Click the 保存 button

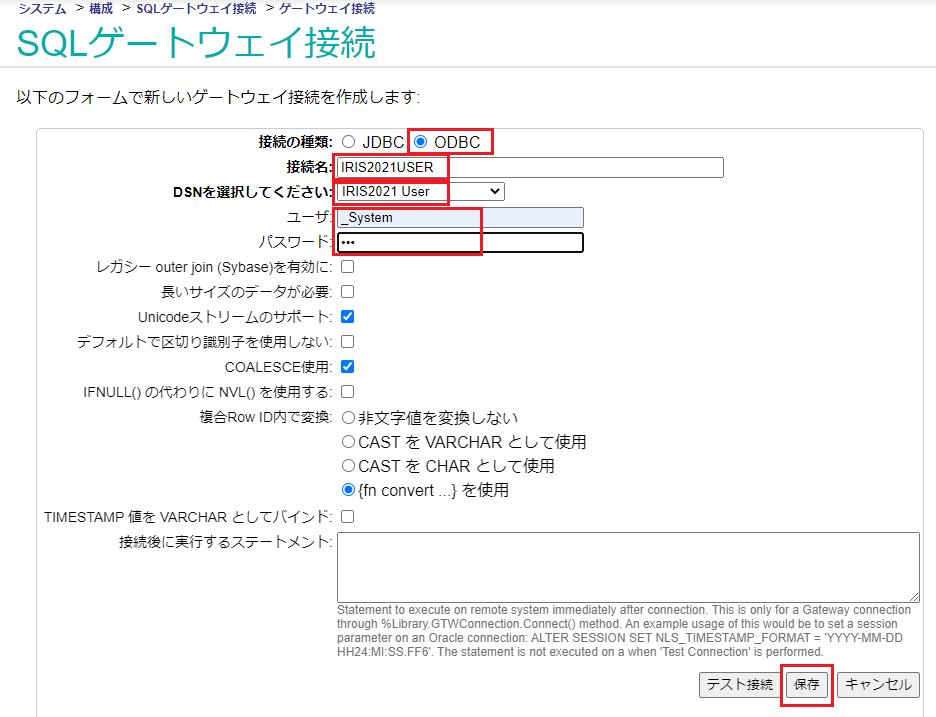pos(807,685)
